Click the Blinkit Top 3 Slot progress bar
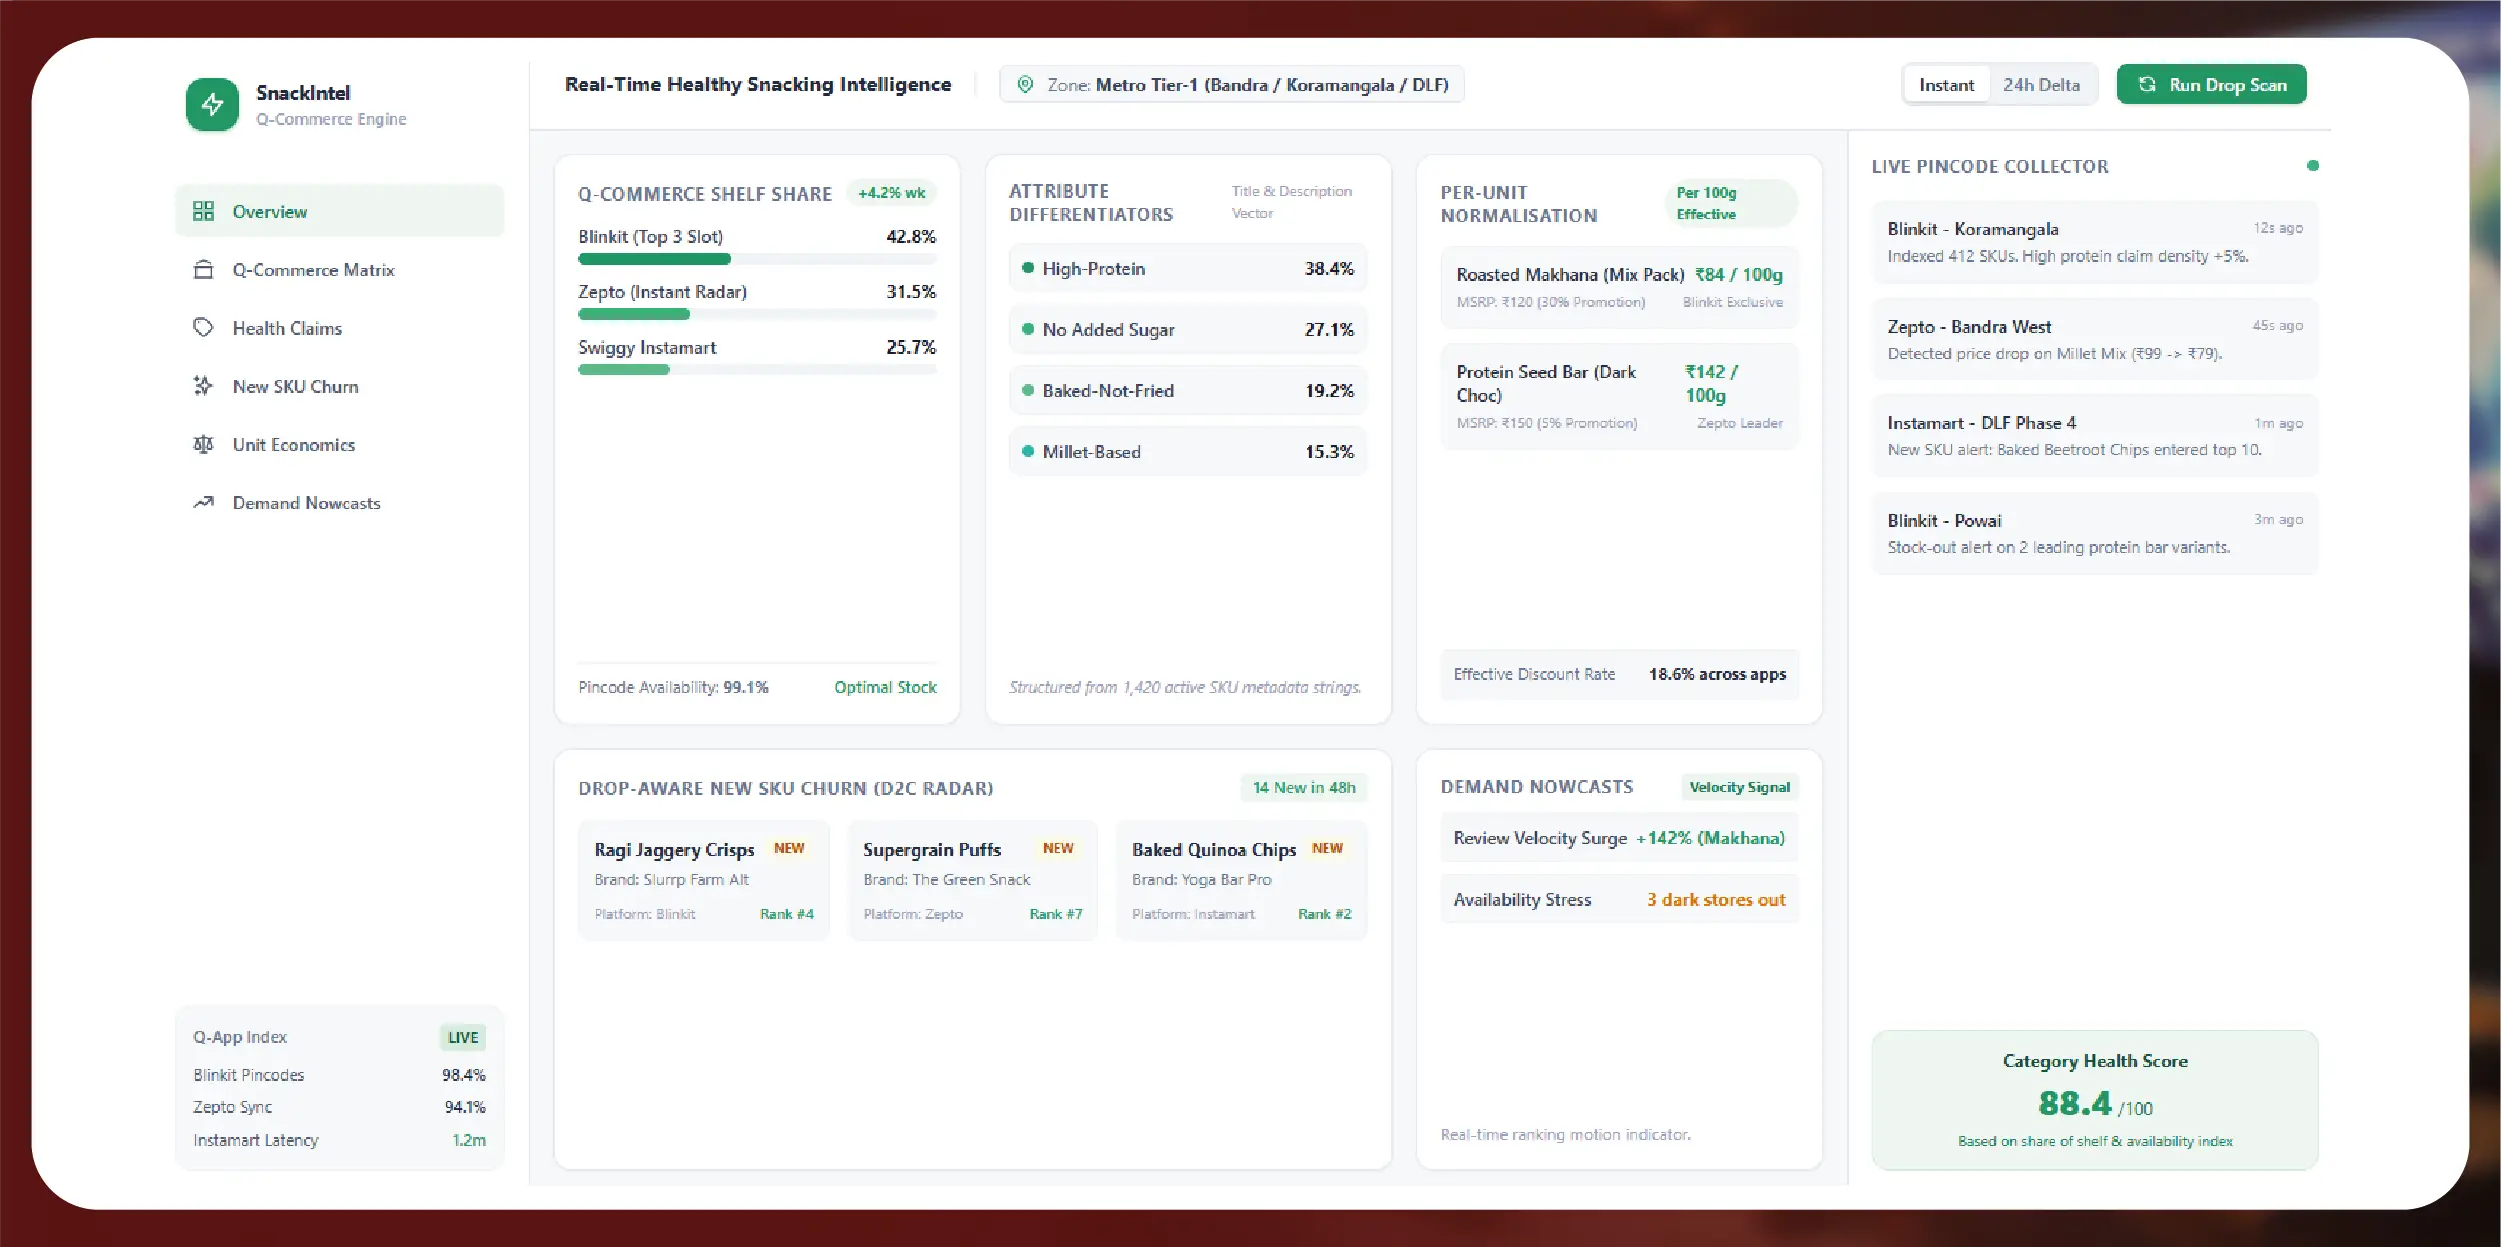 [x=757, y=259]
